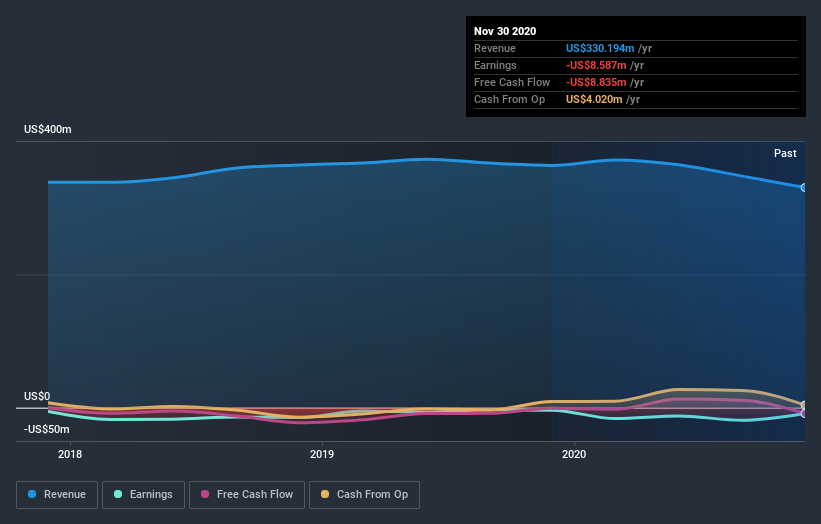Click the pink Free Cash Flow legend dot
The width and height of the screenshot is (821, 524).
(205, 494)
